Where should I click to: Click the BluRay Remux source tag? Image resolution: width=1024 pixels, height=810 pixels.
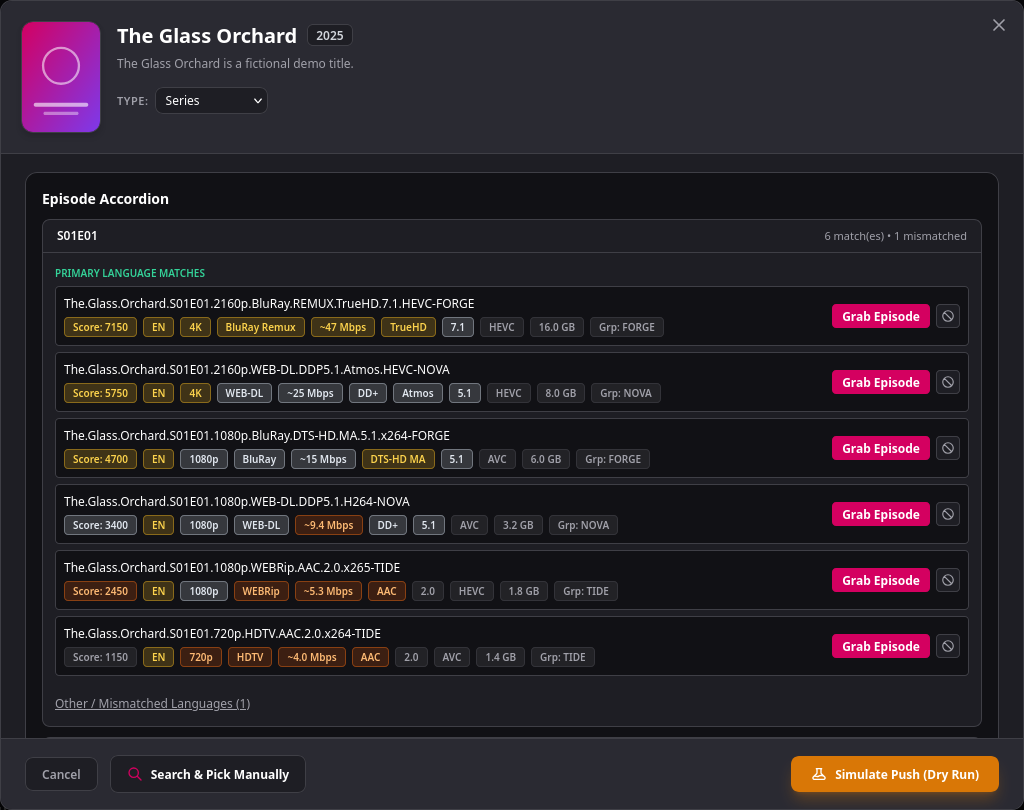pos(261,327)
